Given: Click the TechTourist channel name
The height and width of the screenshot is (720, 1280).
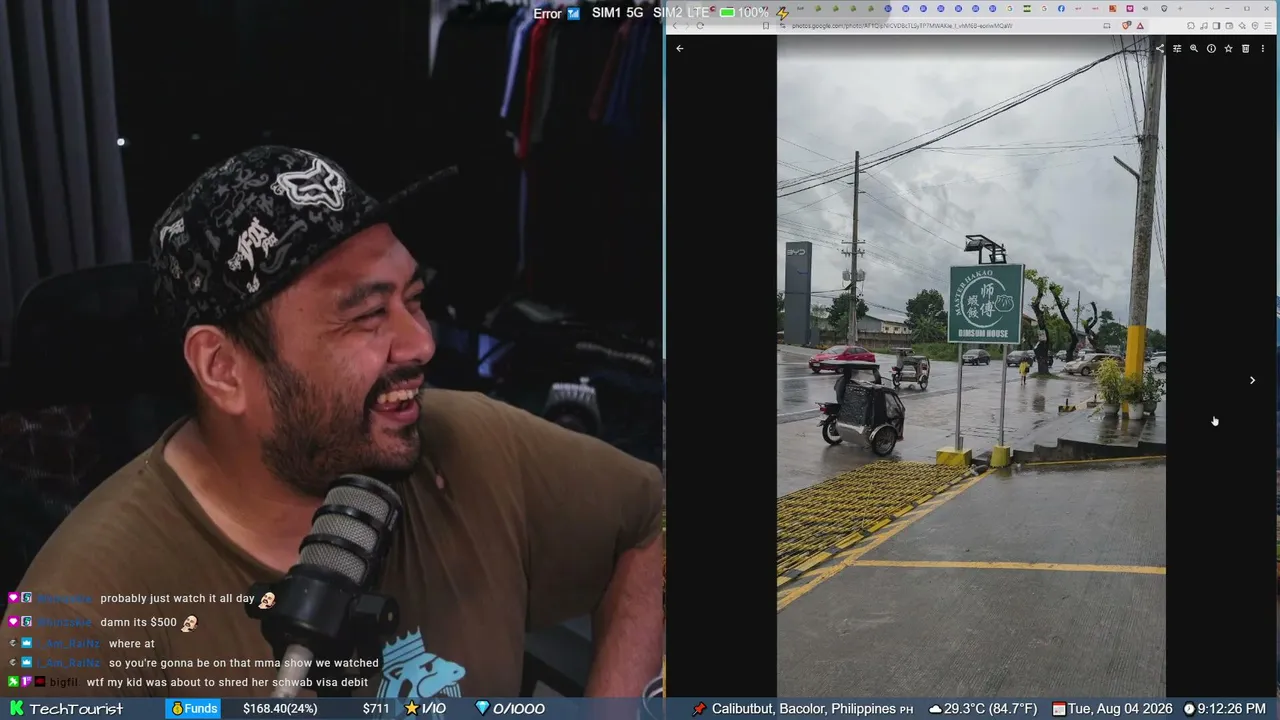Looking at the screenshot, I should [x=76, y=709].
